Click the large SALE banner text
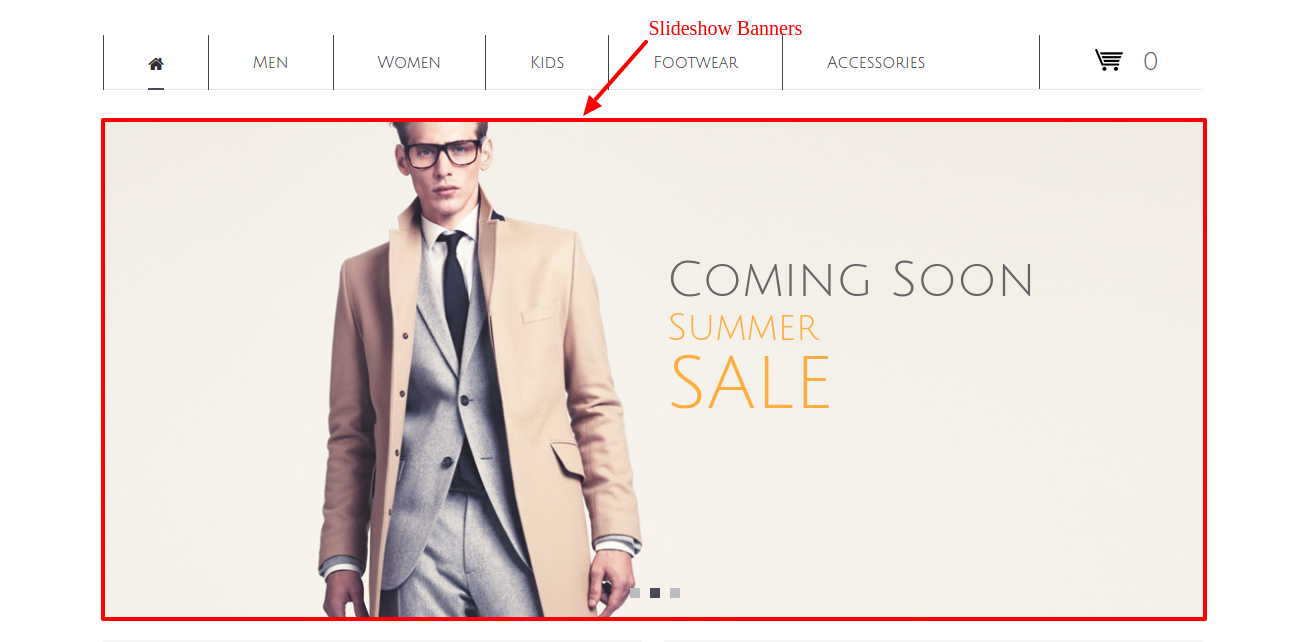Image resolution: width=1306 pixels, height=642 pixels. [x=750, y=382]
